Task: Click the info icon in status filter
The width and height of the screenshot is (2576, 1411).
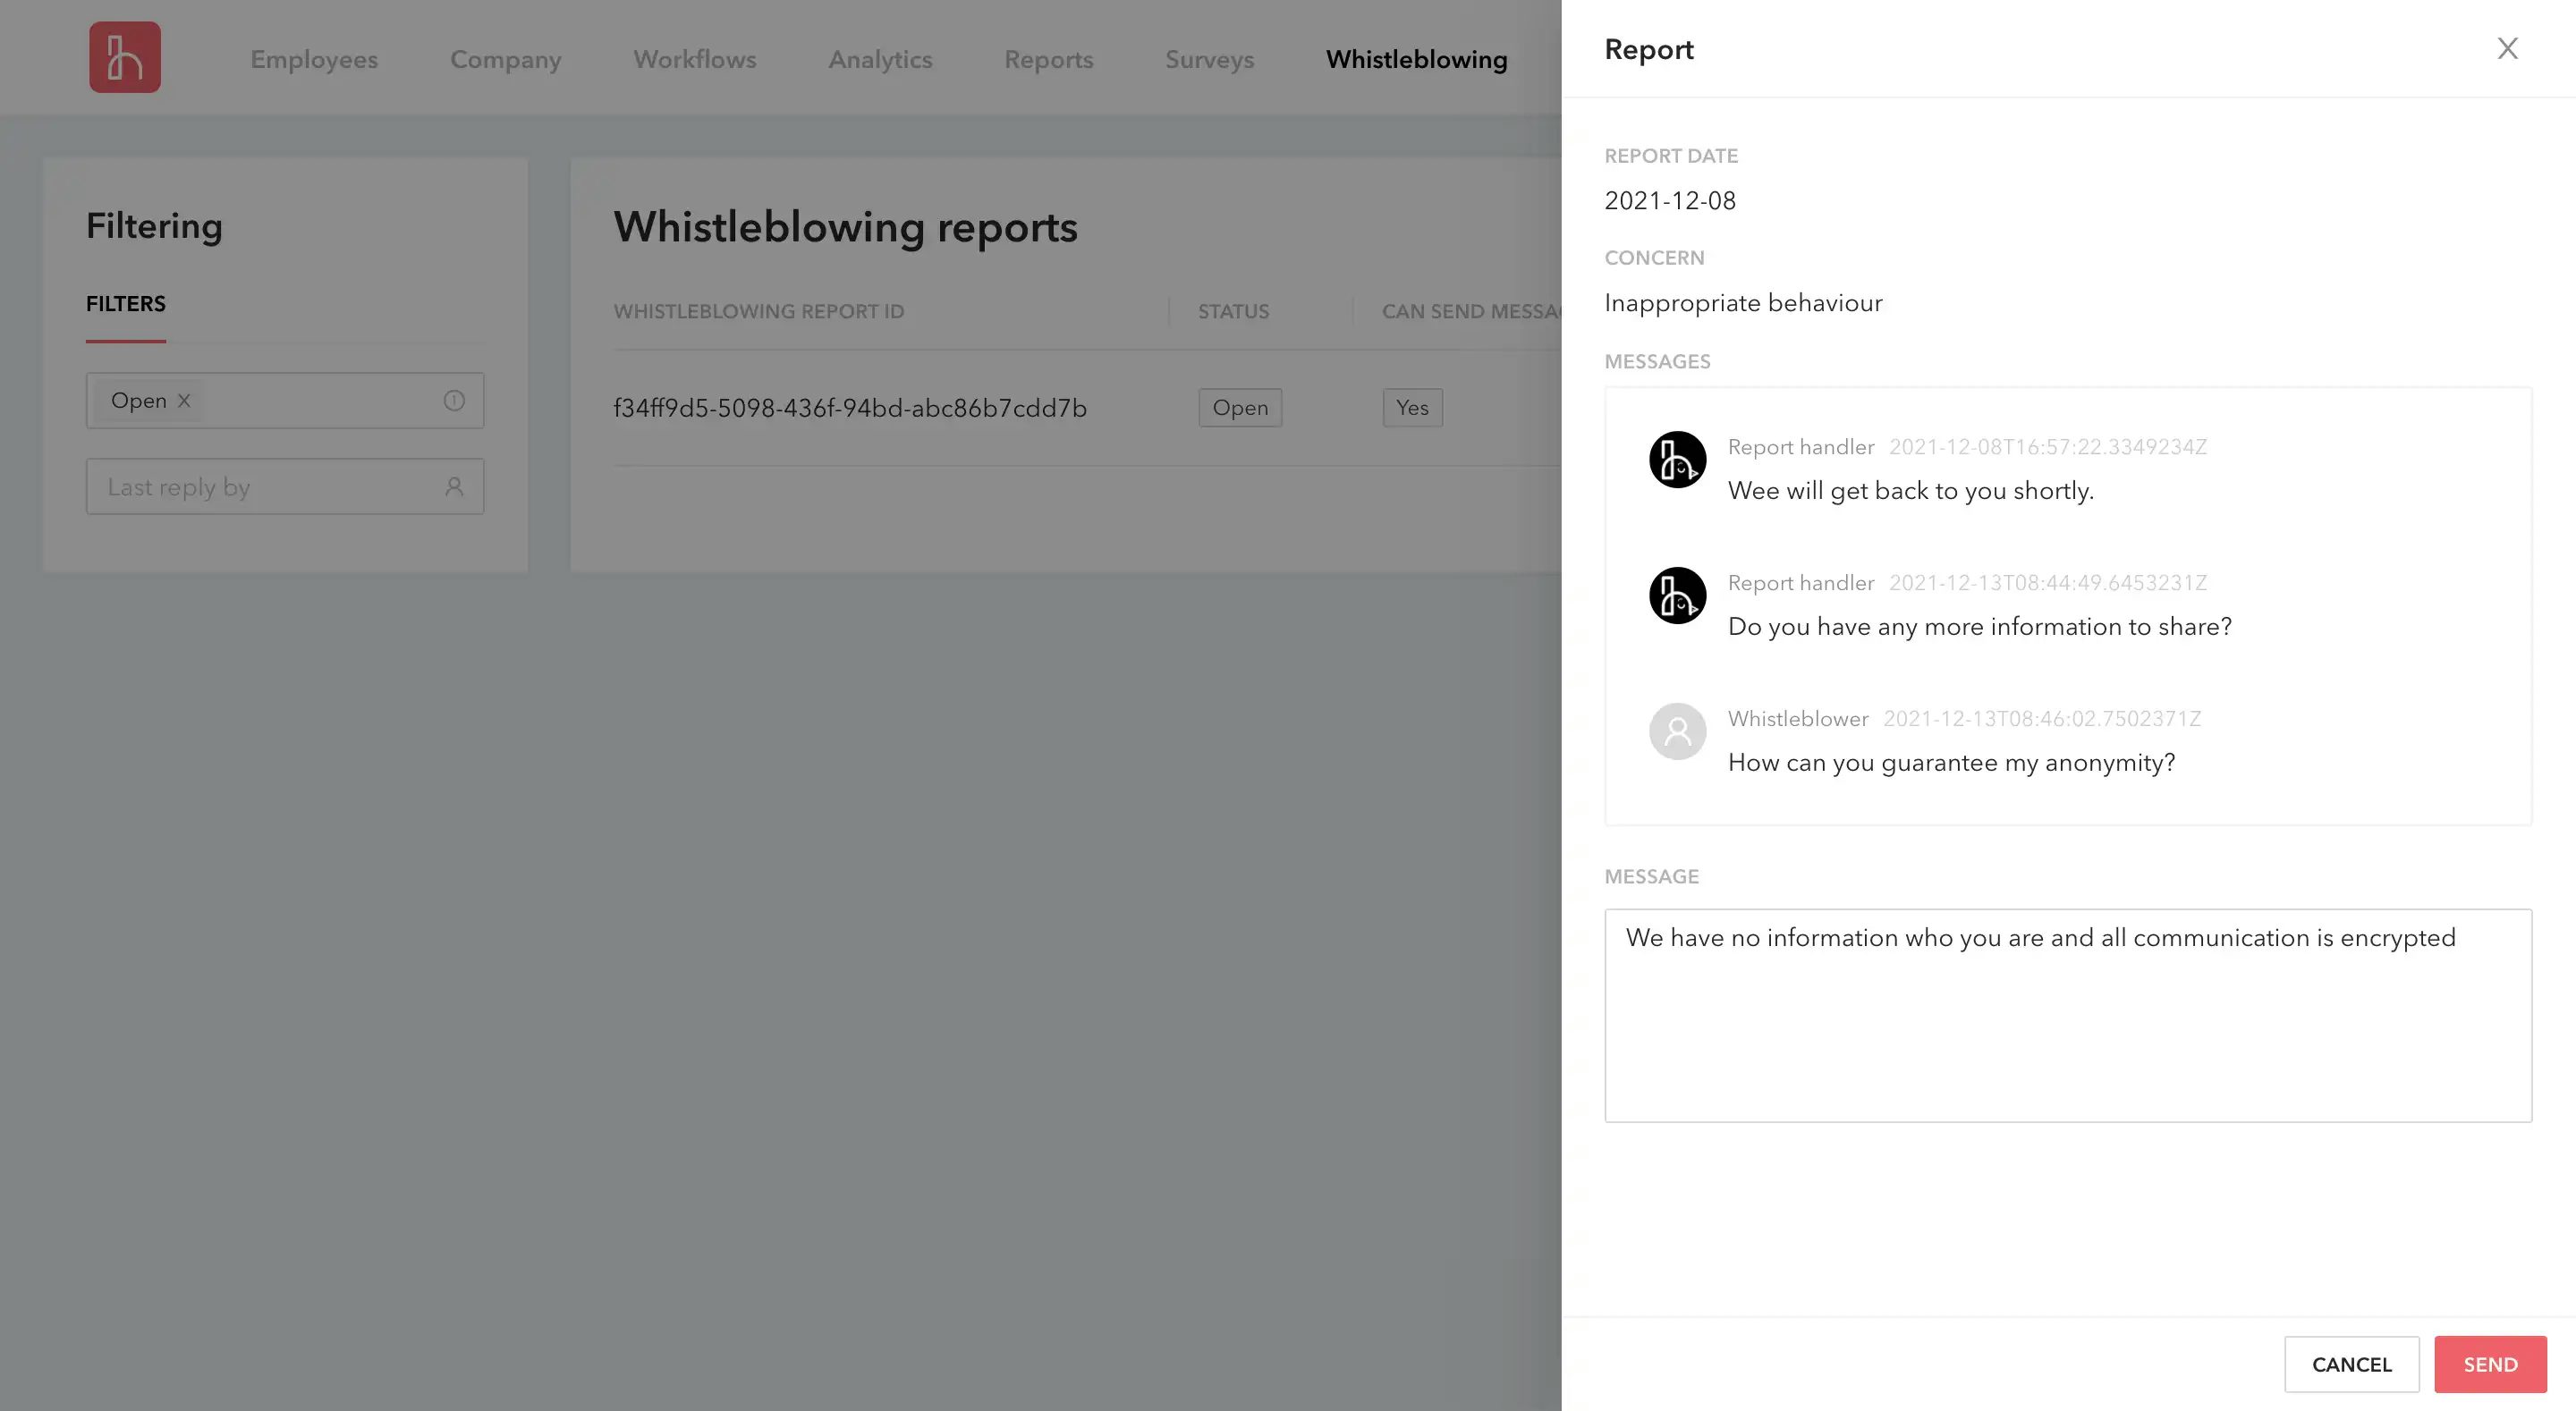Action: [454, 401]
